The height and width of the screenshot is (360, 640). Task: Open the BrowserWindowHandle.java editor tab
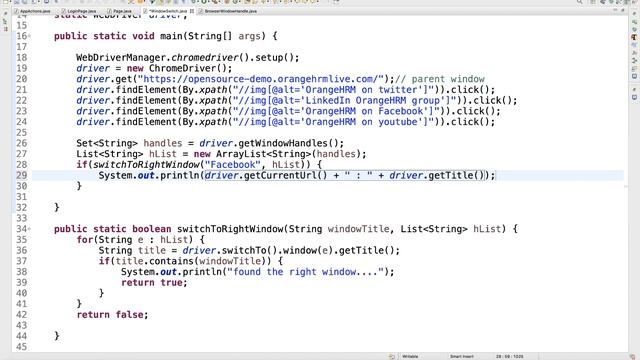[229, 11]
